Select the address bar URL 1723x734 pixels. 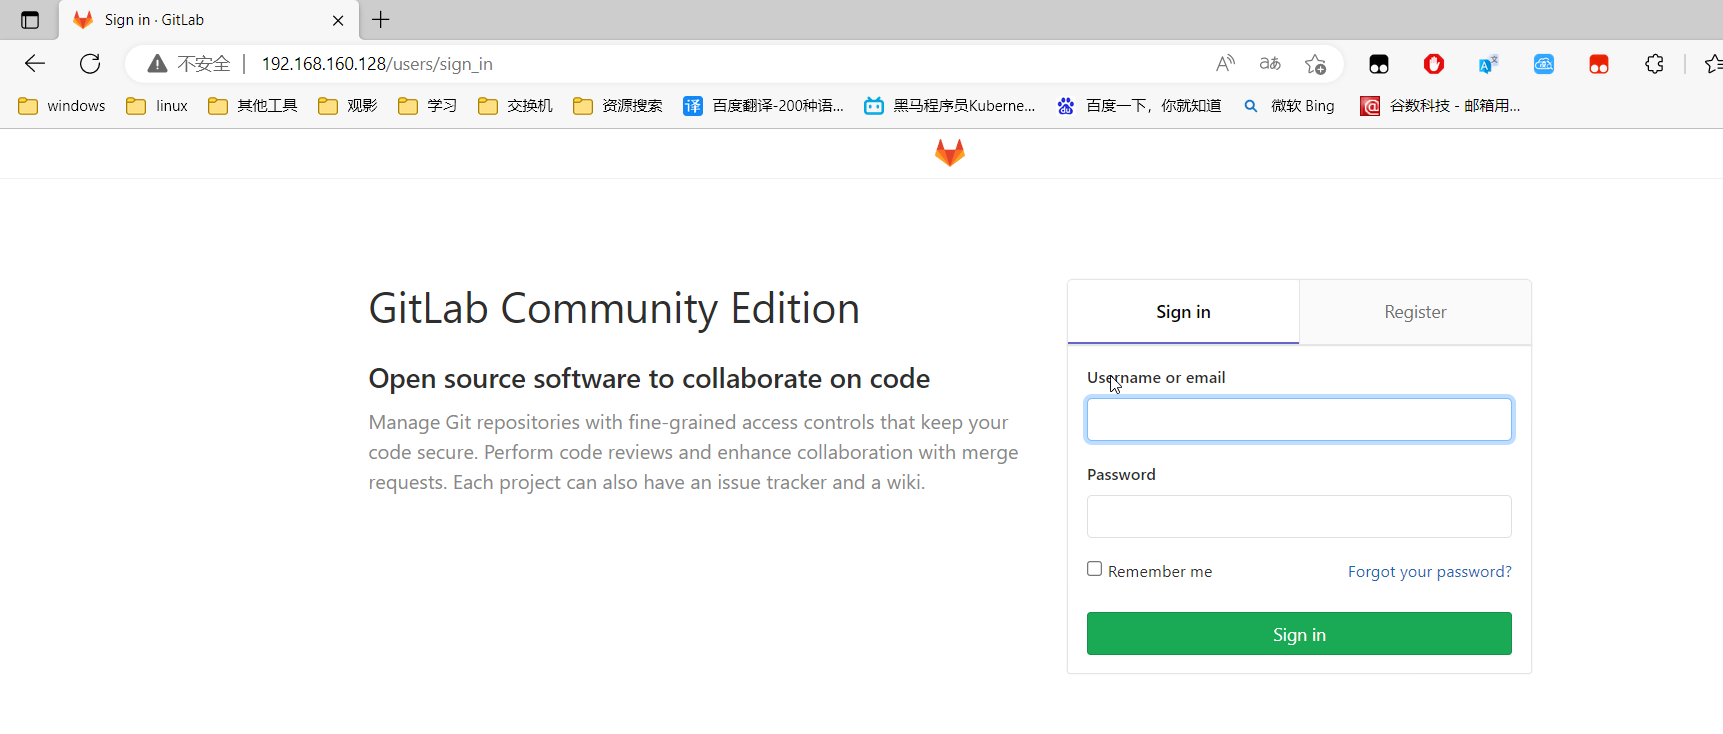pyautogui.click(x=377, y=64)
